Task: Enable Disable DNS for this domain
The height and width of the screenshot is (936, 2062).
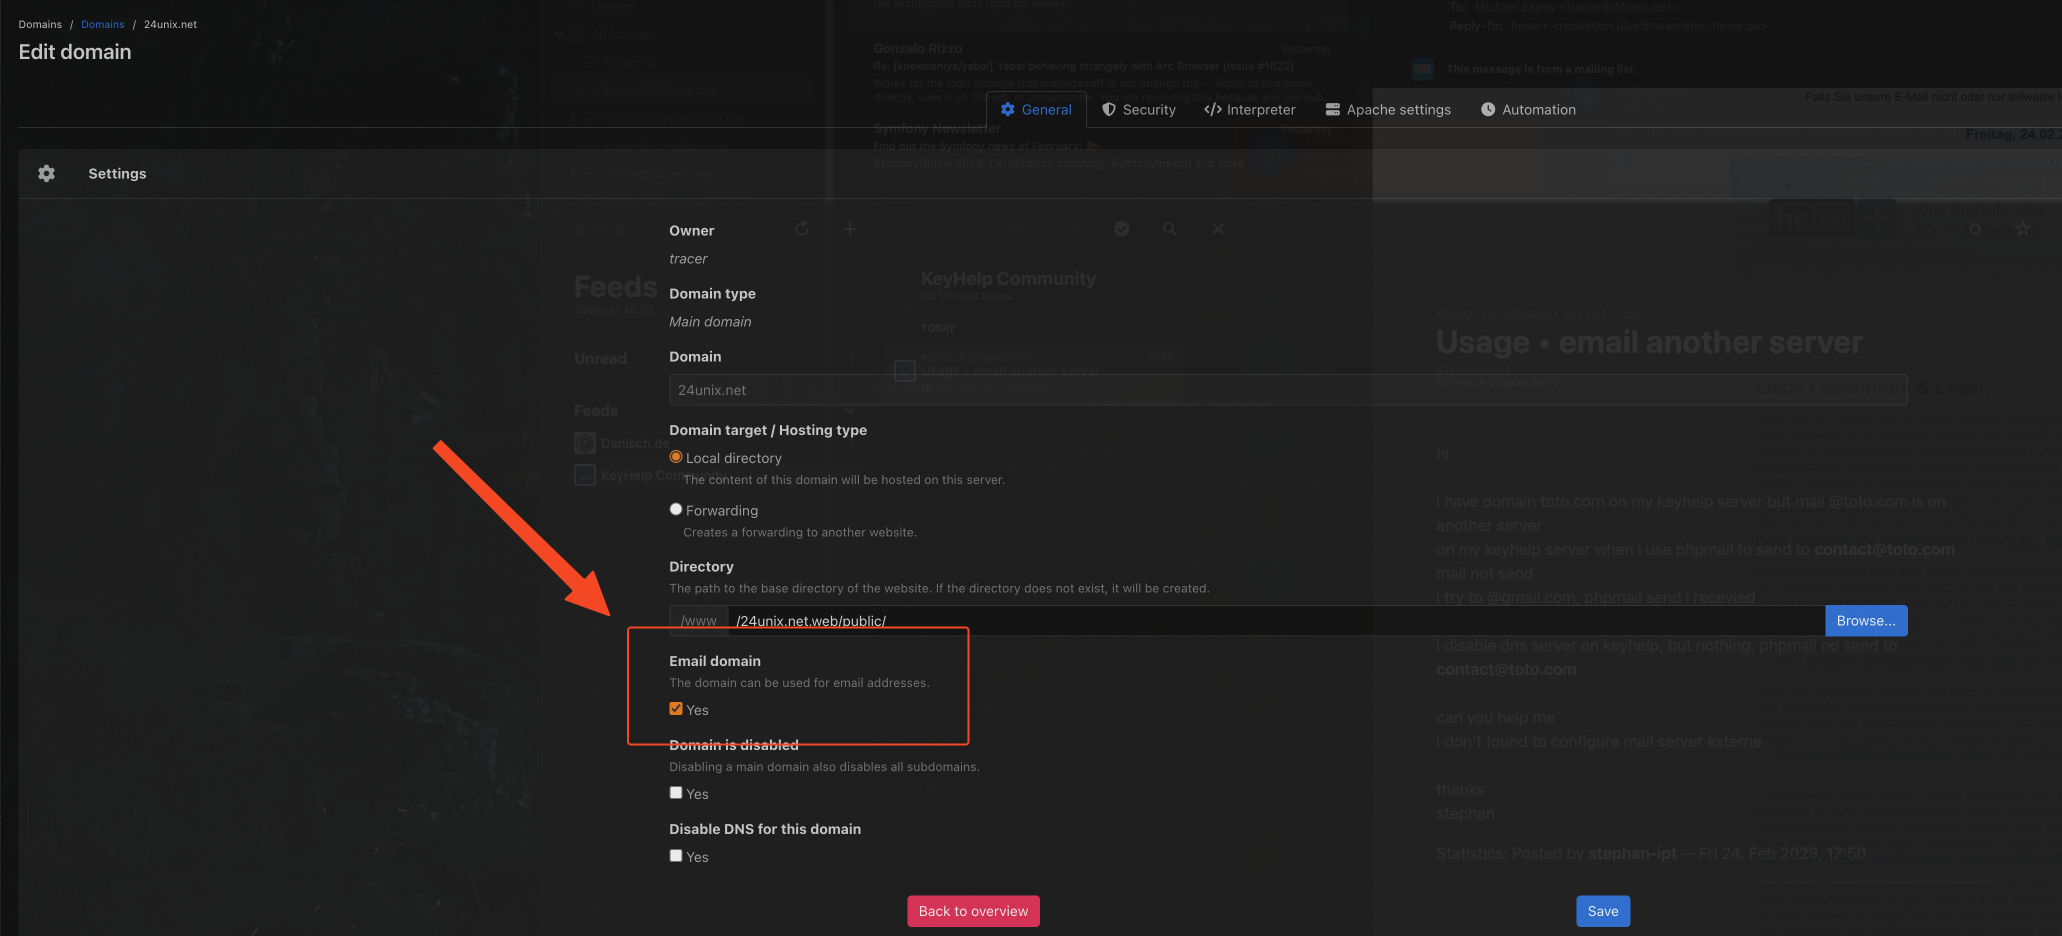Action: (x=676, y=856)
